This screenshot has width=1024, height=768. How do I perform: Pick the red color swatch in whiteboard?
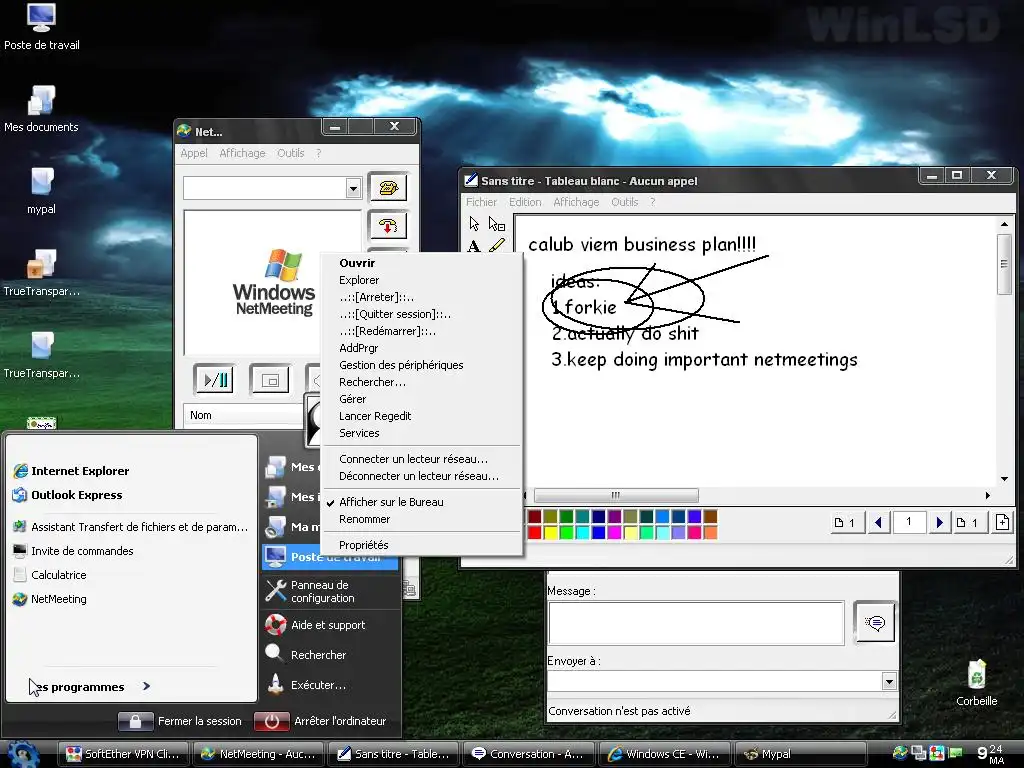click(534, 533)
